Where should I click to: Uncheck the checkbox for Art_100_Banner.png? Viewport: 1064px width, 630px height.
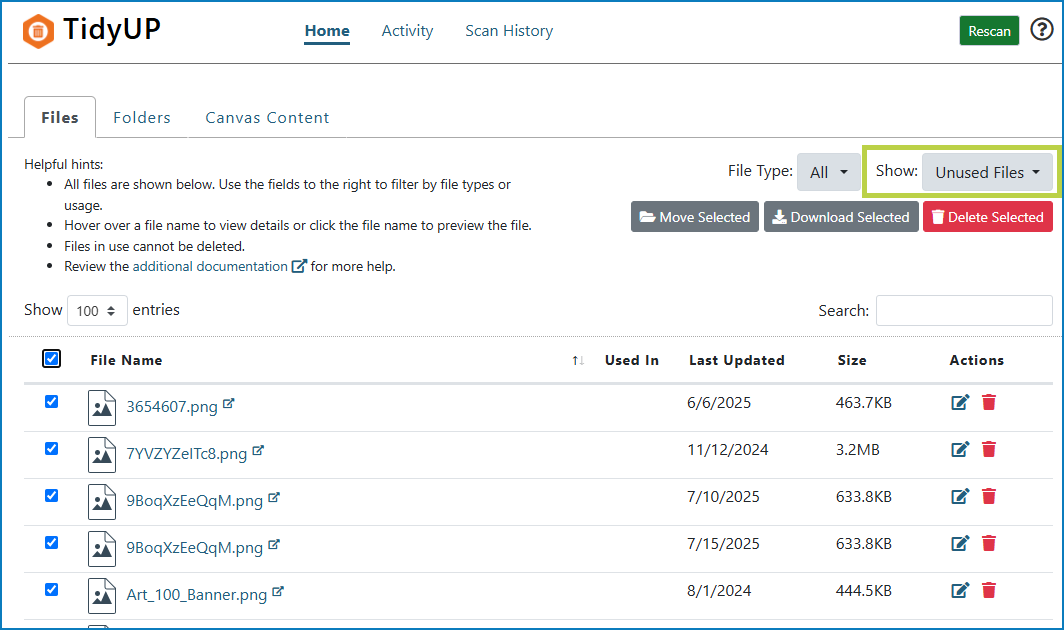tap(52, 590)
